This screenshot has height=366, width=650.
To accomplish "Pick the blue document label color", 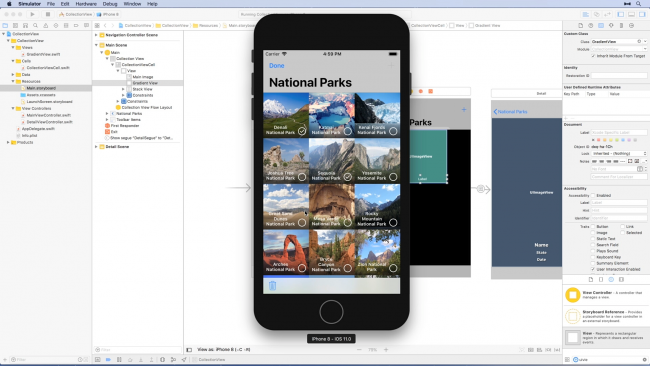I will (x=623, y=140).
